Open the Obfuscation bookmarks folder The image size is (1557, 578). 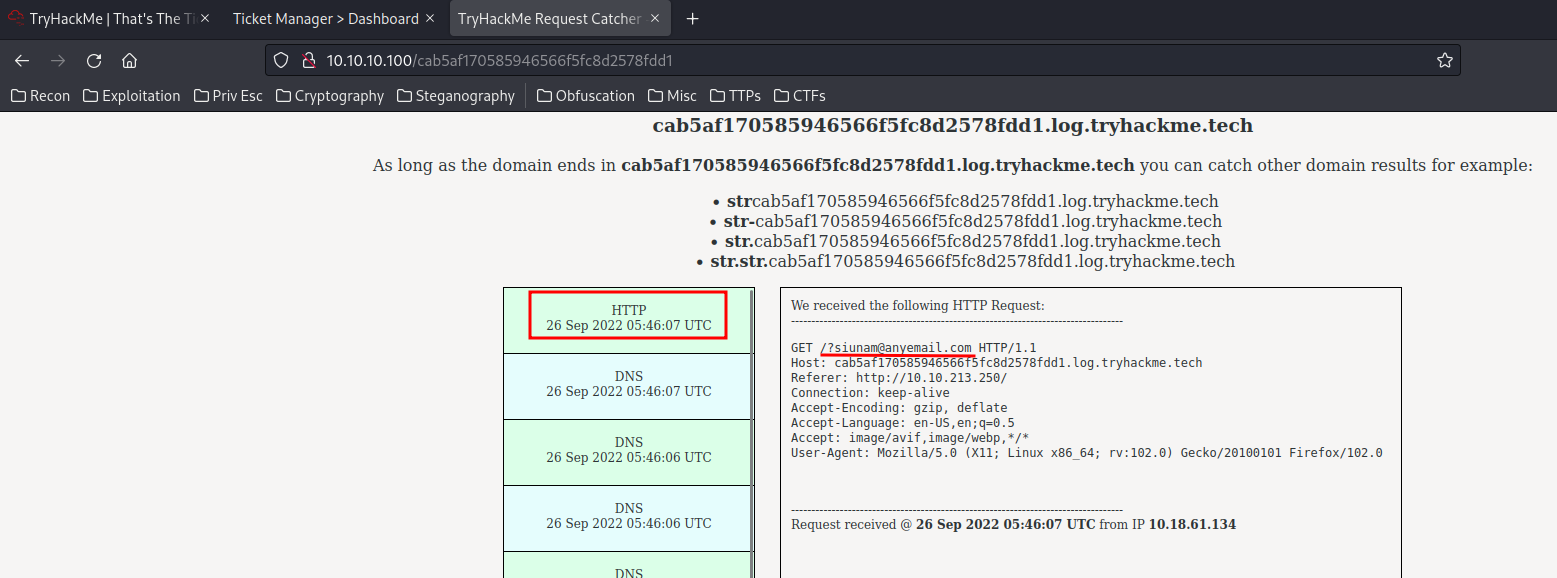point(586,96)
